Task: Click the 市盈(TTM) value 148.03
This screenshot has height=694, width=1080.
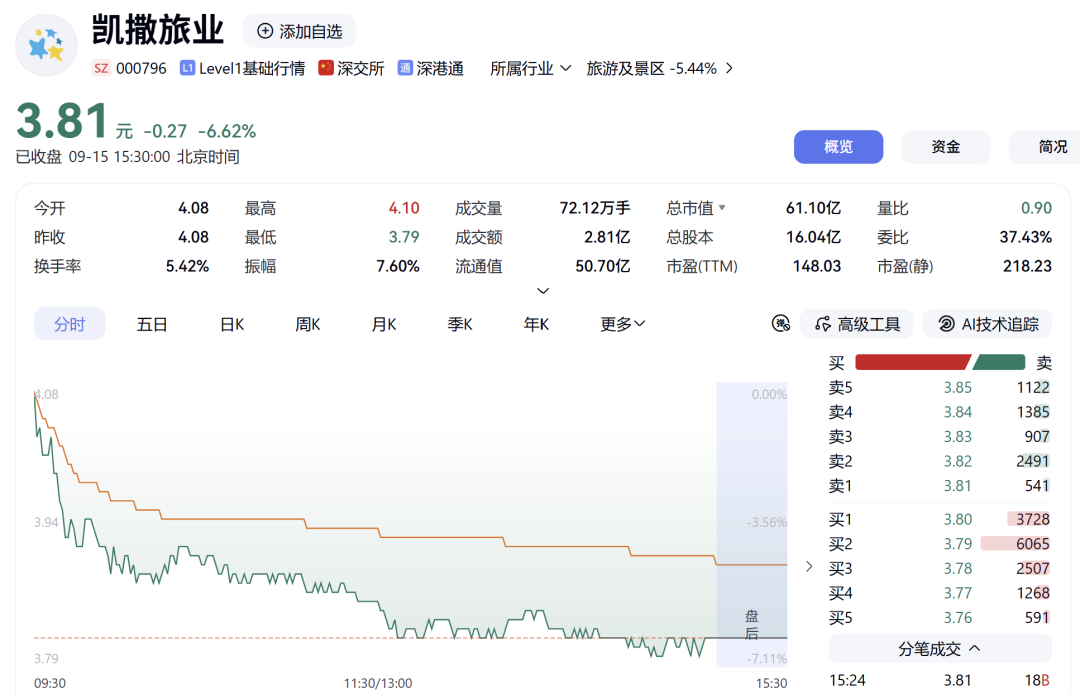Action: 817,266
